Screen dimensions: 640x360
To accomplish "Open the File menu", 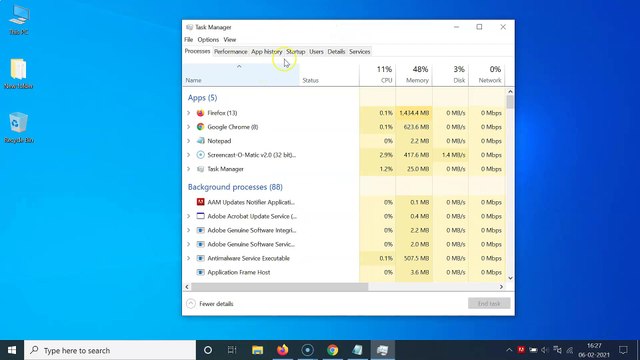I will [x=189, y=40].
